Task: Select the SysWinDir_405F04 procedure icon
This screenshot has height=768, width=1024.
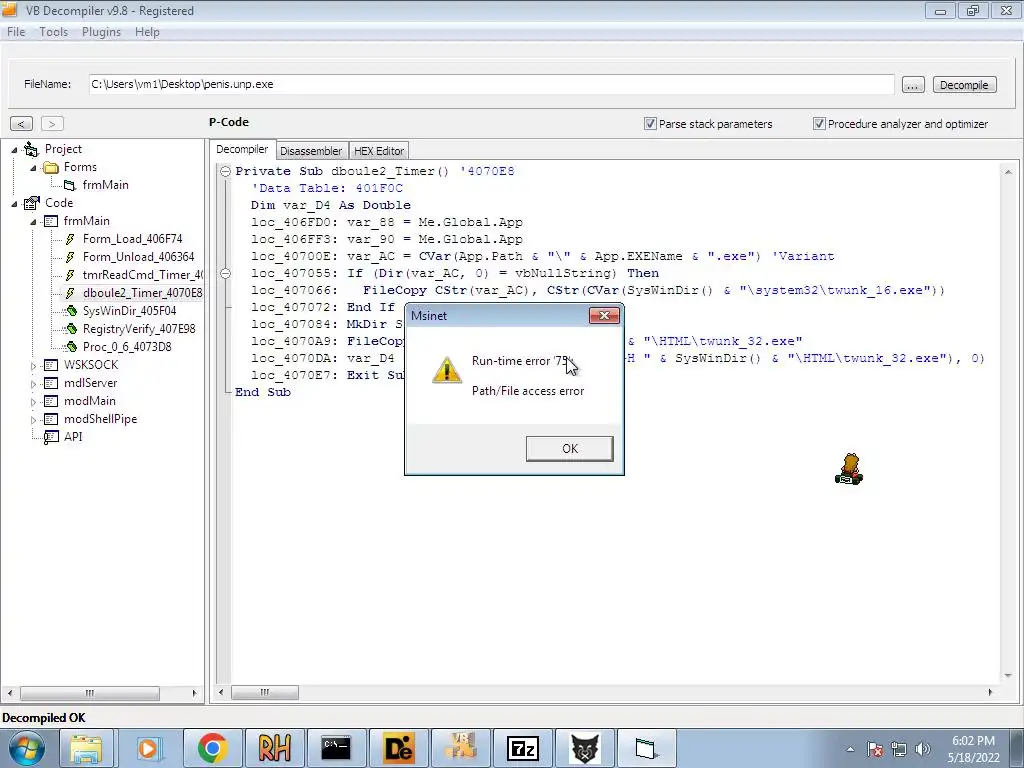Action: click(71, 311)
